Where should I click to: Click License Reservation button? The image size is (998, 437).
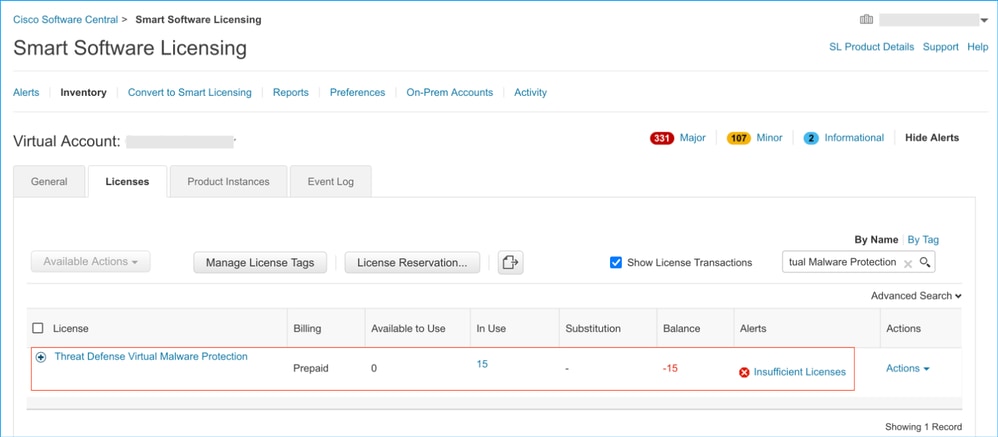[412, 263]
